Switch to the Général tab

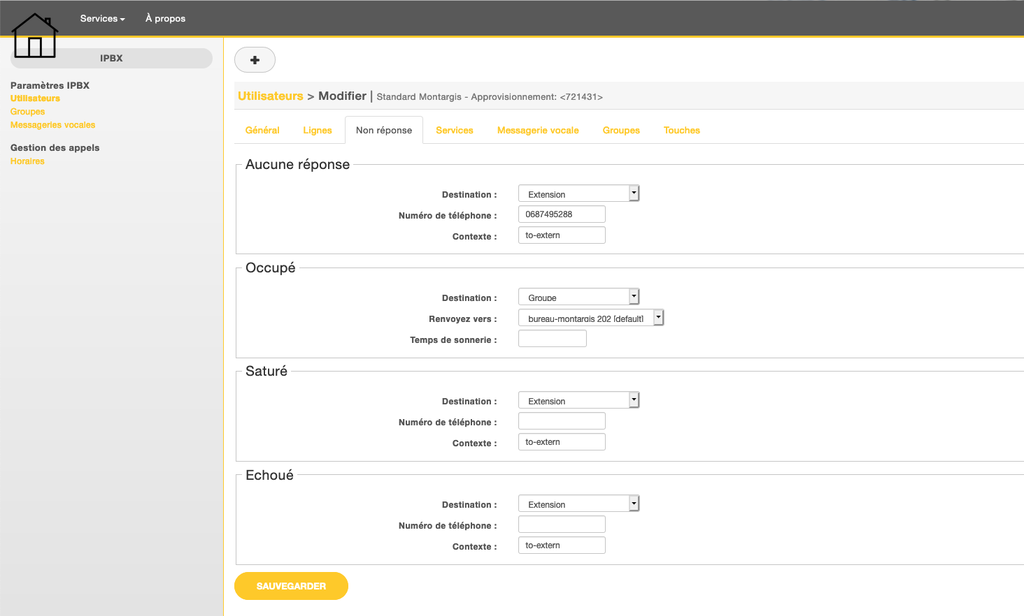coord(262,130)
